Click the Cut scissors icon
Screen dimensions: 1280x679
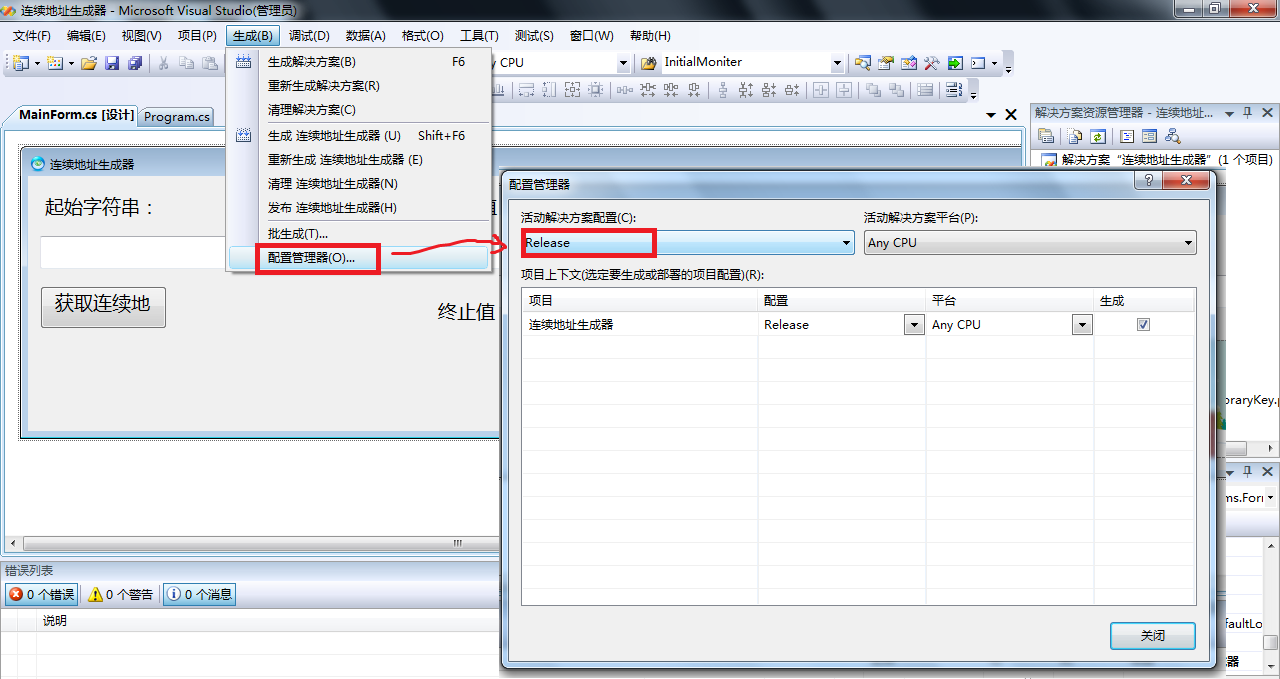(163, 63)
